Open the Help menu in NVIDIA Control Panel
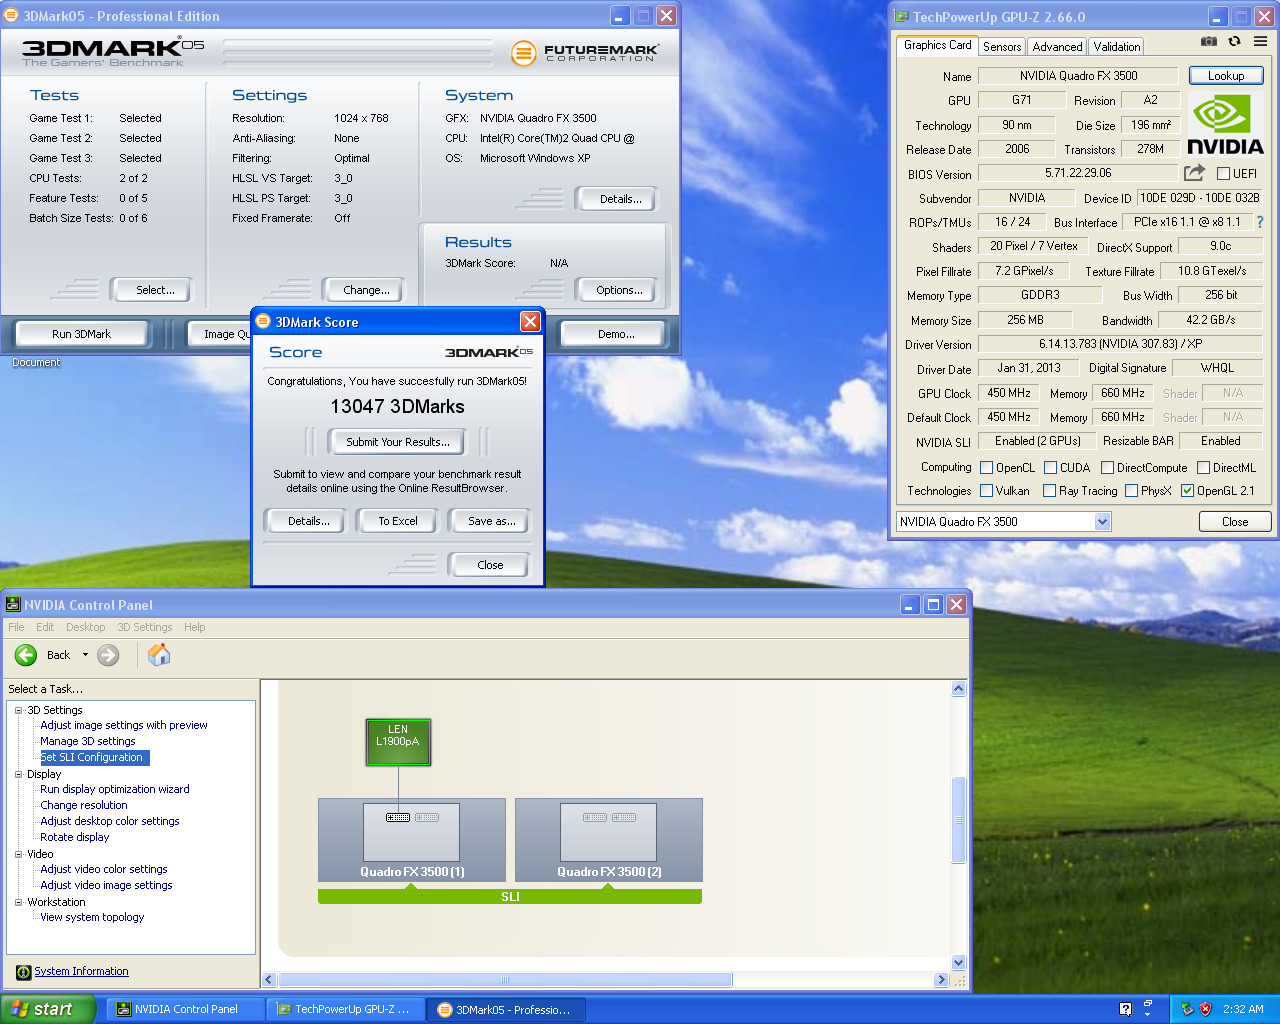Screen dimensions: 1280x1024 click(195, 627)
